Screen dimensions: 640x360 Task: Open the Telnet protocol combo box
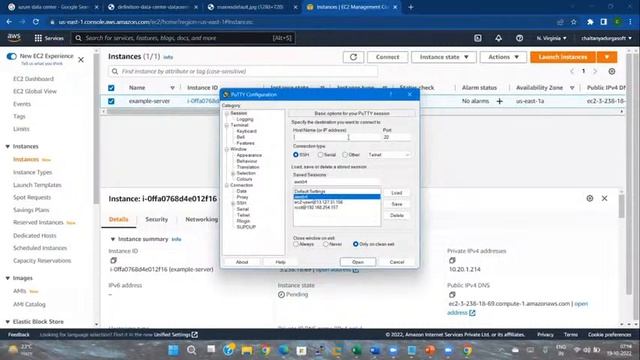pyautogui.click(x=389, y=155)
